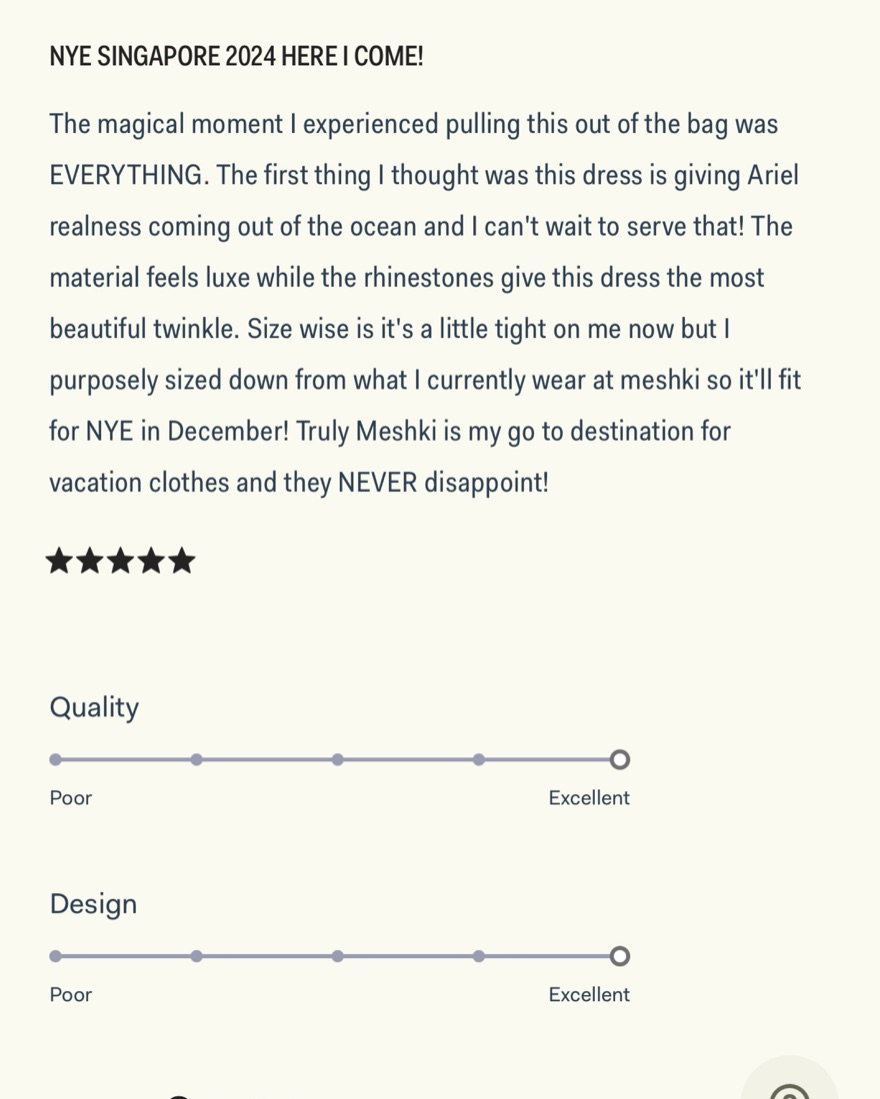Set Quality slider to the Poor endpoint
Screen dimensions: 880x1099
(x=55, y=760)
